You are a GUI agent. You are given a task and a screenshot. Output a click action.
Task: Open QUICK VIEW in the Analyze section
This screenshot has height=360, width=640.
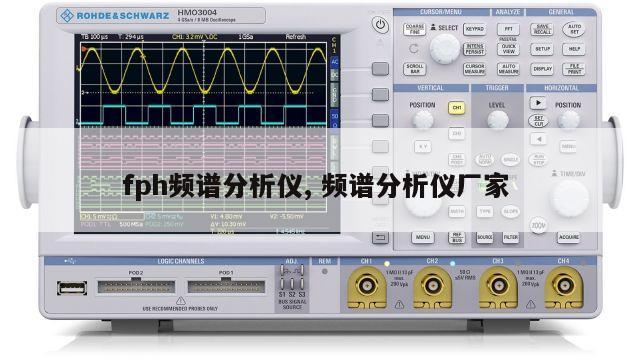pyautogui.click(x=508, y=49)
